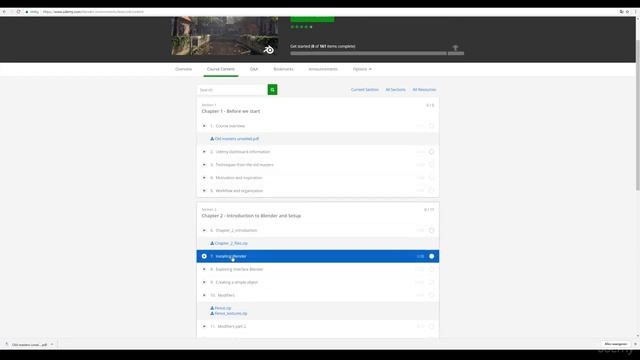Toggle completion circle for Motivation and inspiration

point(431,178)
